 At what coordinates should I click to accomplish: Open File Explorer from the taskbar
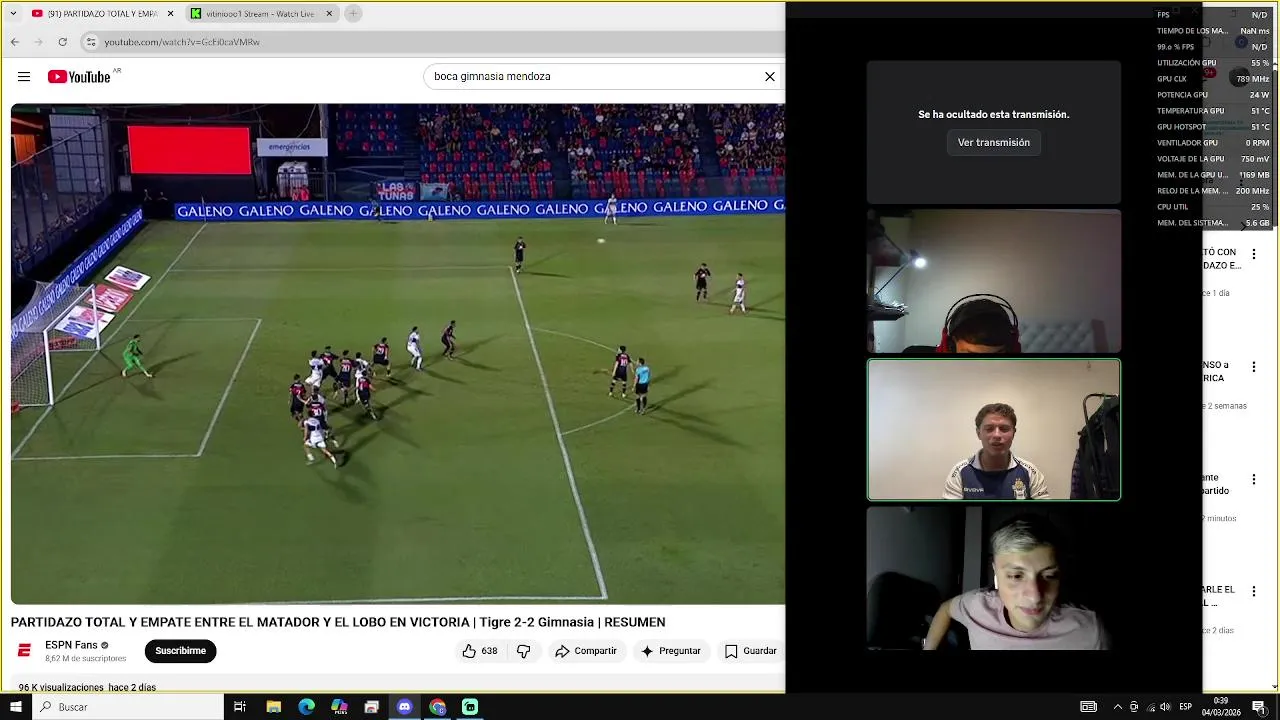point(273,707)
